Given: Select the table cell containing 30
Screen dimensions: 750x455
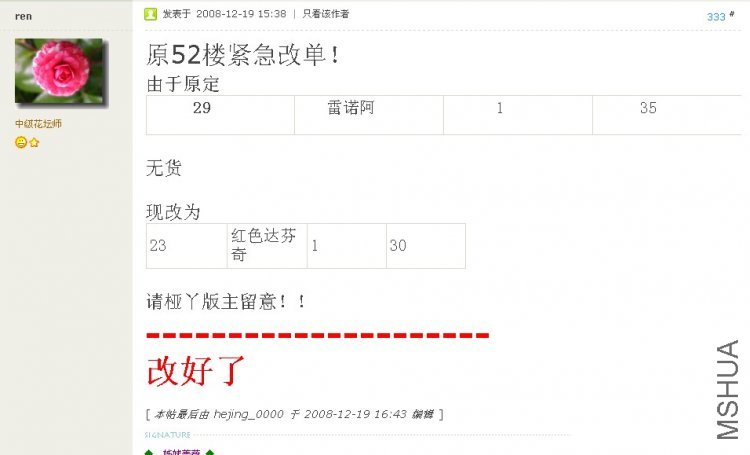Looking at the screenshot, I should (426, 246).
